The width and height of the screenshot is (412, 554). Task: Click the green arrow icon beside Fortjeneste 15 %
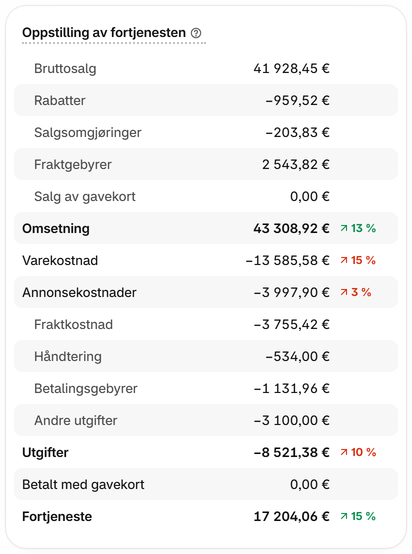coord(344,516)
